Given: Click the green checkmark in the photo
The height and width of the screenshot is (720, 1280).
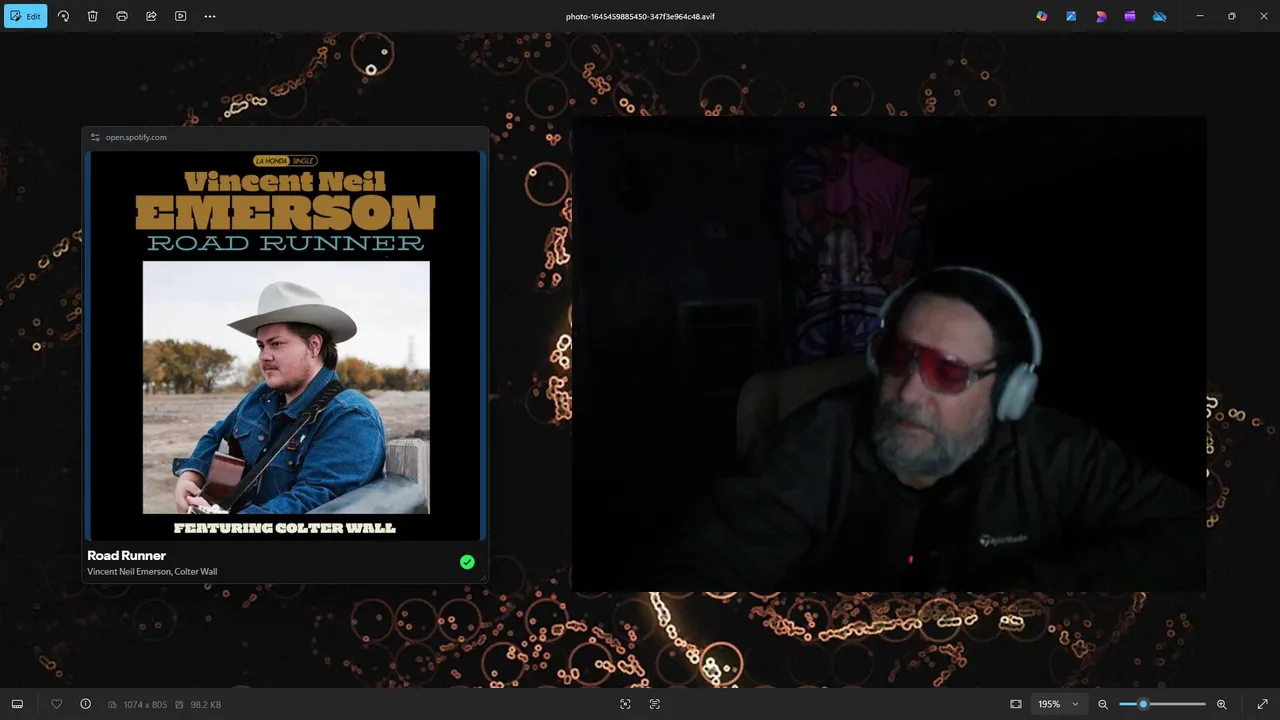Looking at the screenshot, I should pyautogui.click(x=467, y=562).
